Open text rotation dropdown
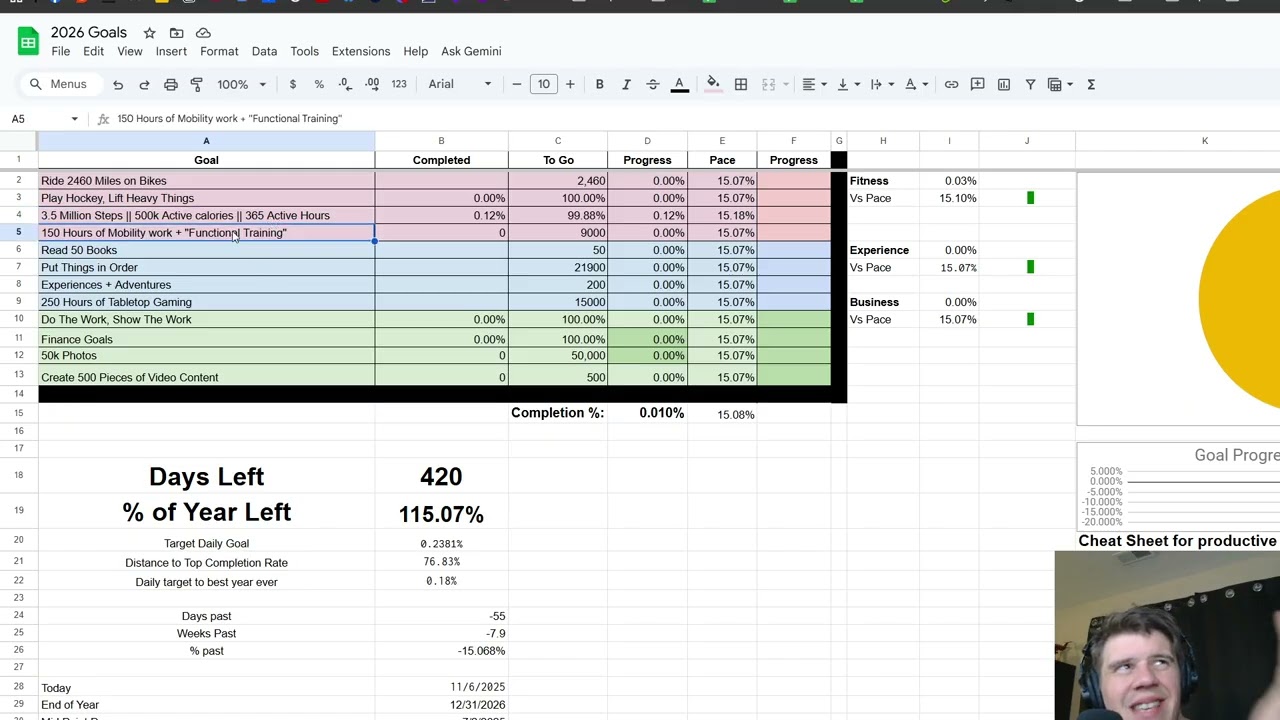Image resolution: width=1280 pixels, height=720 pixels. tap(916, 84)
